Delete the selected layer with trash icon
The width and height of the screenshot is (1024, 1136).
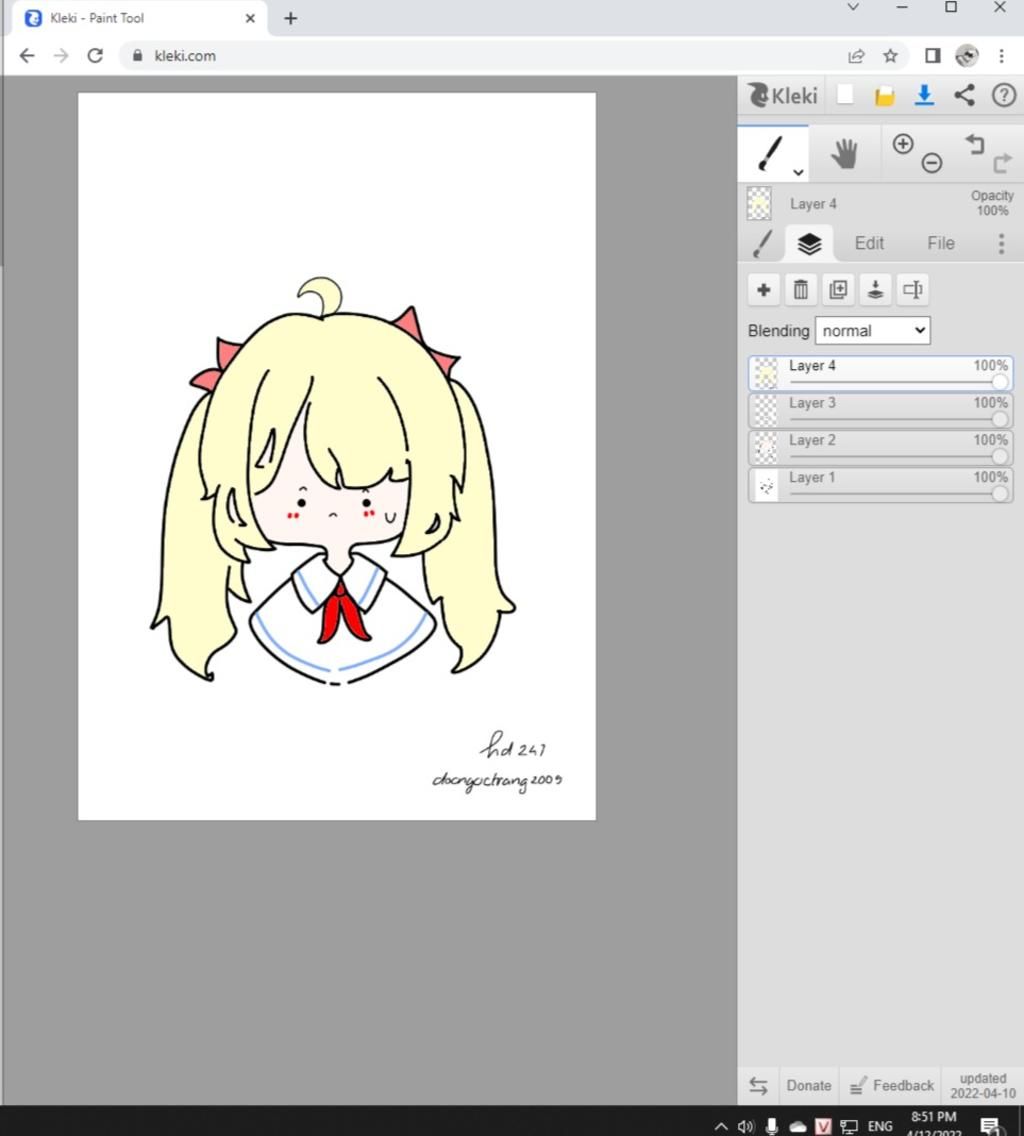click(x=800, y=290)
